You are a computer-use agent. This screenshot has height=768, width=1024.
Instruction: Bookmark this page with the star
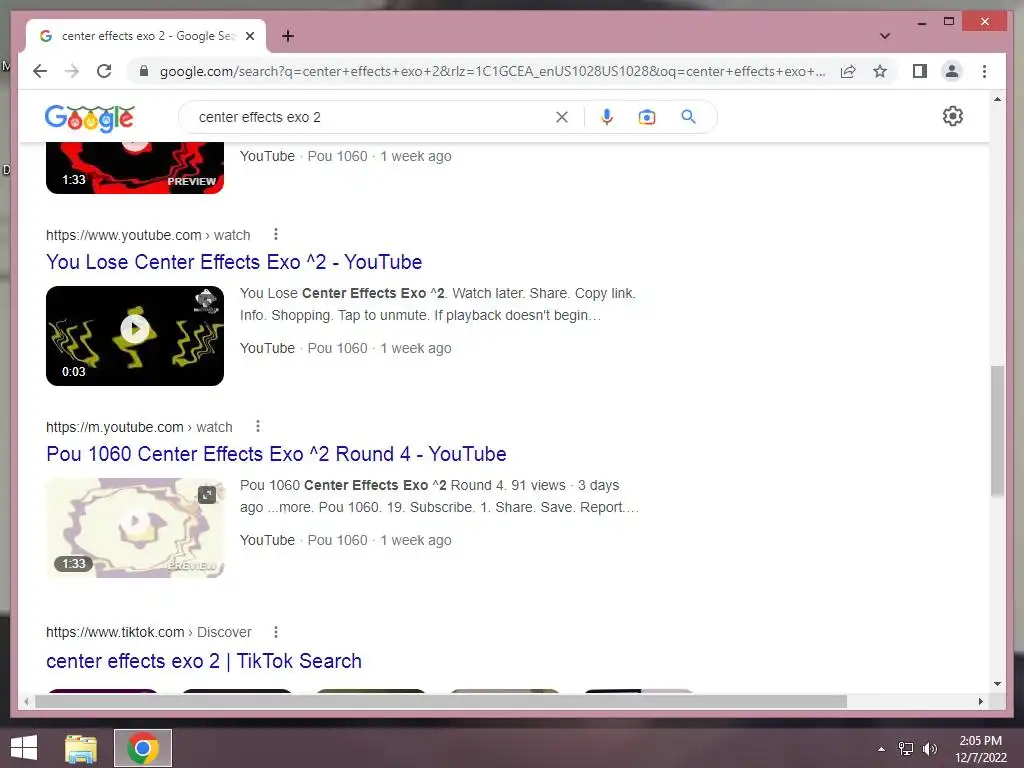[880, 71]
